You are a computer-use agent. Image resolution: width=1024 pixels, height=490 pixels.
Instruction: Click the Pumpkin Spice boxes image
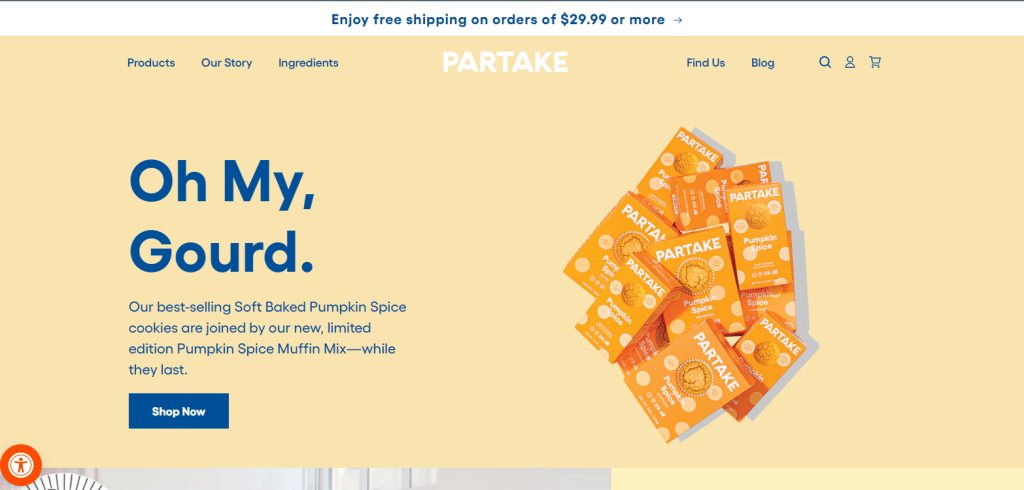691,284
